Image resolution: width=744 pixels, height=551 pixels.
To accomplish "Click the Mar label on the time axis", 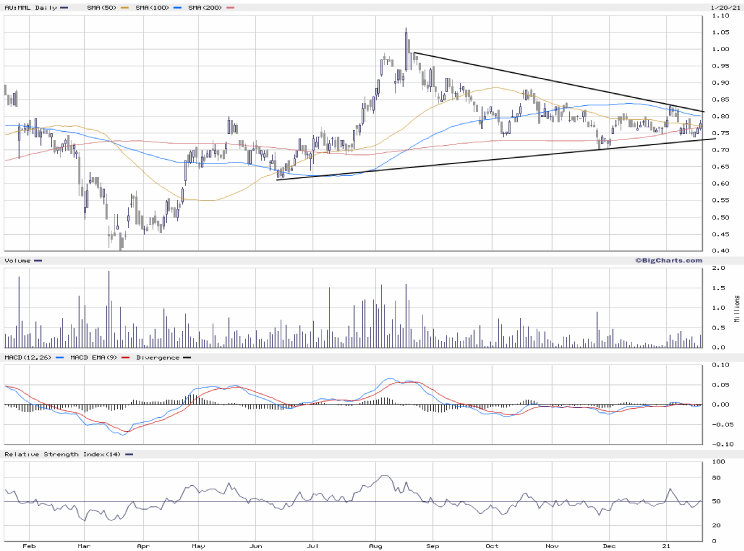I will tap(84, 548).
